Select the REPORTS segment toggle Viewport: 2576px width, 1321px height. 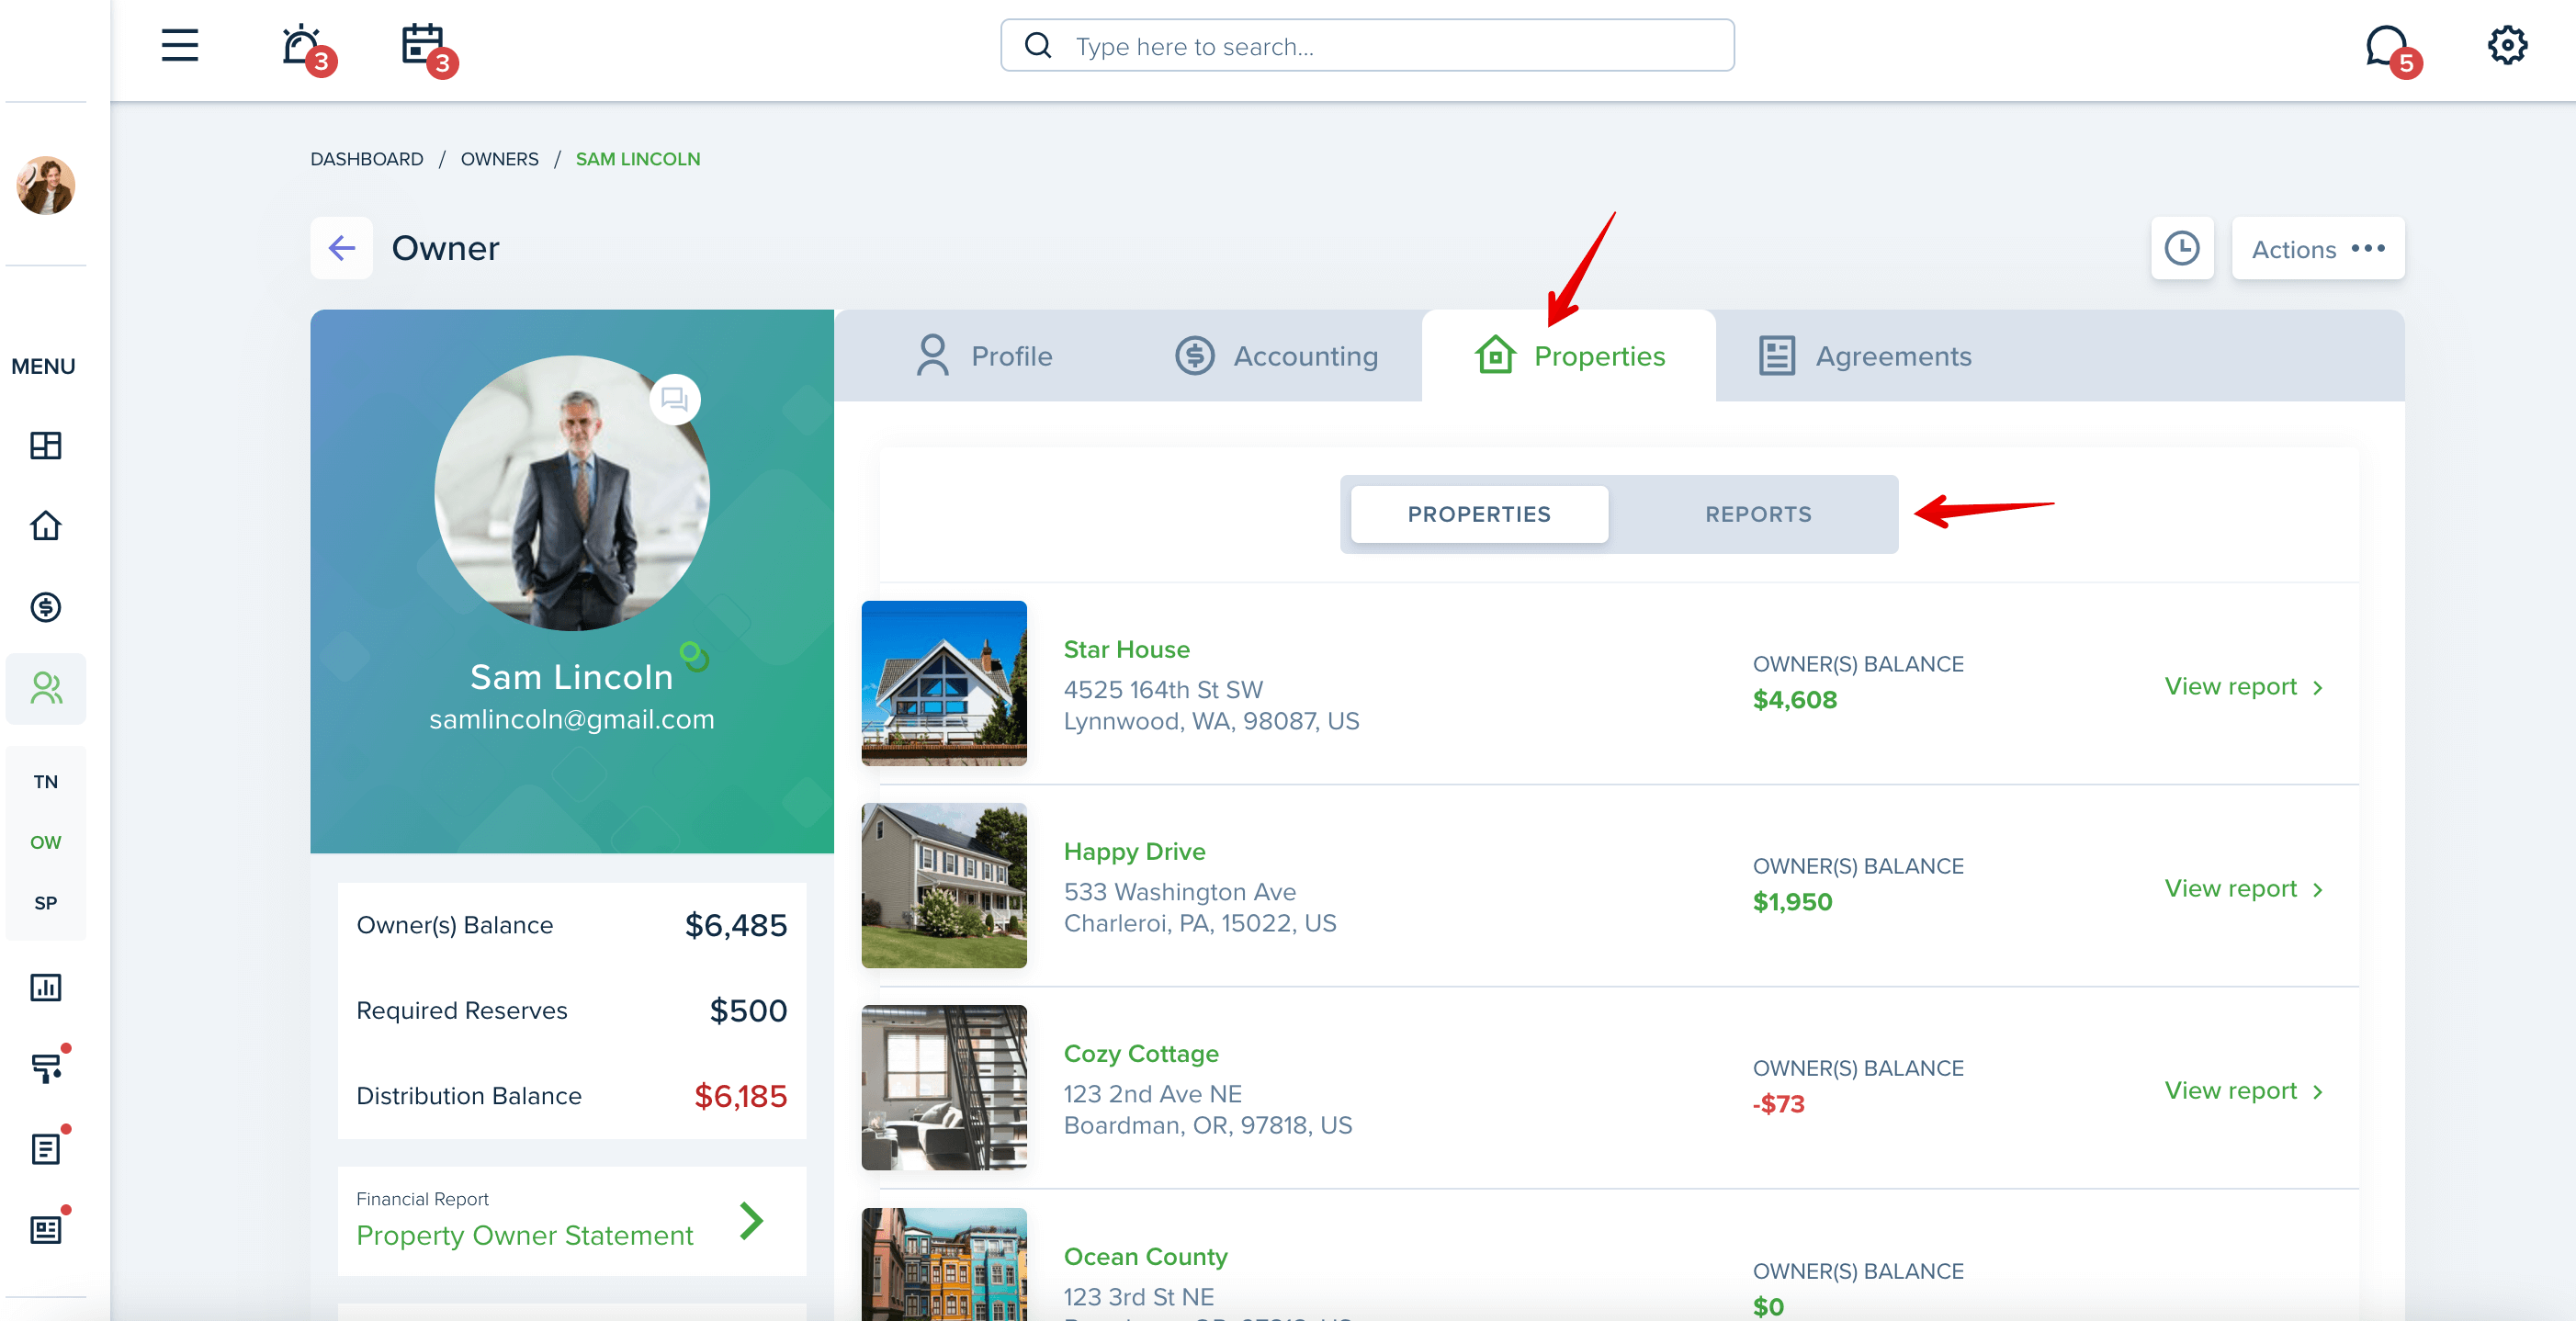tap(1758, 514)
